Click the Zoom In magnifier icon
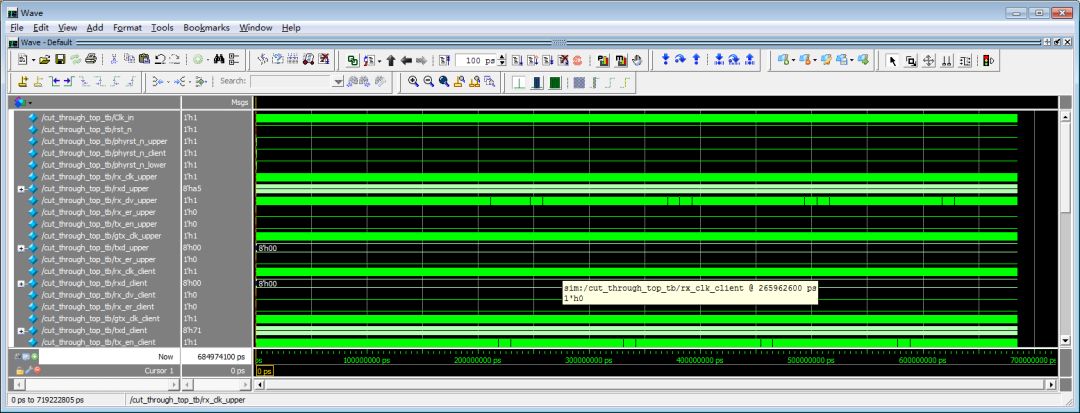Viewport: 1080px width, 413px height. pos(413,81)
